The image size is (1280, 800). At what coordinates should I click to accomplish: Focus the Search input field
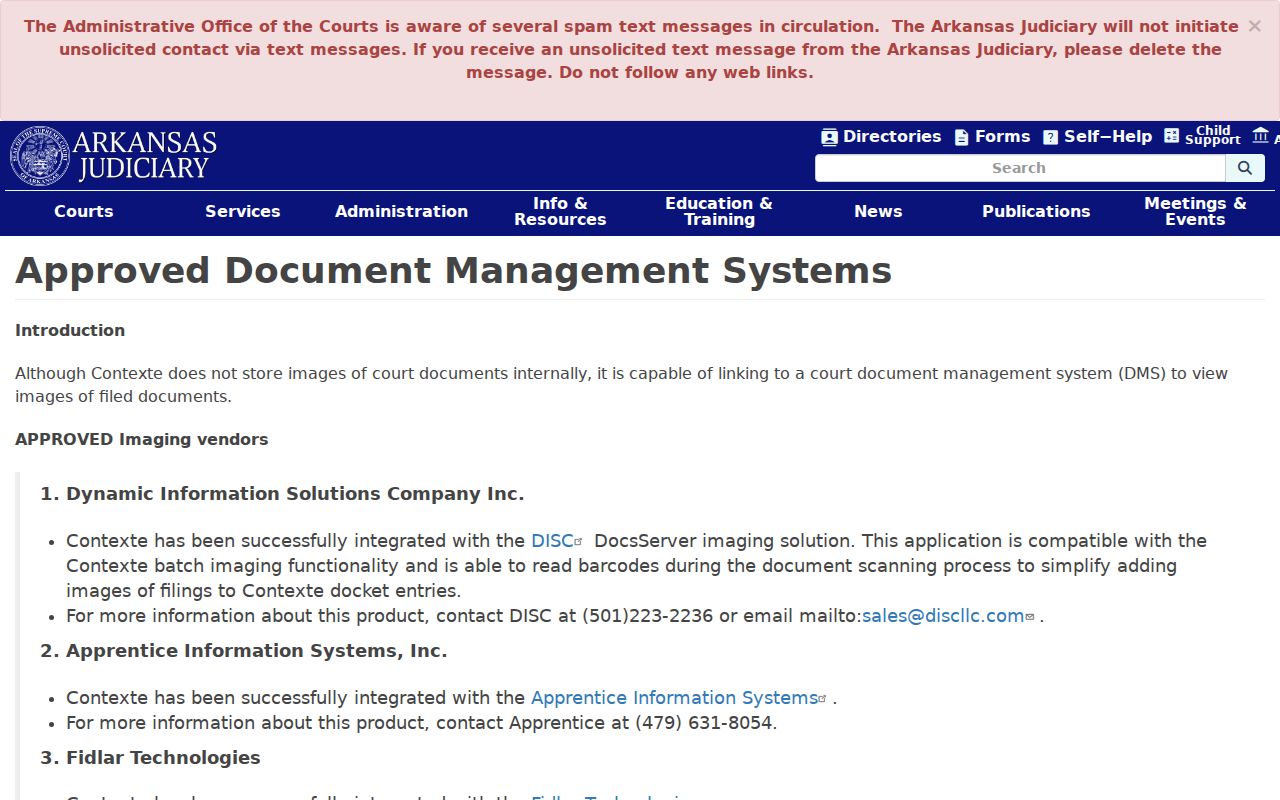point(1020,168)
